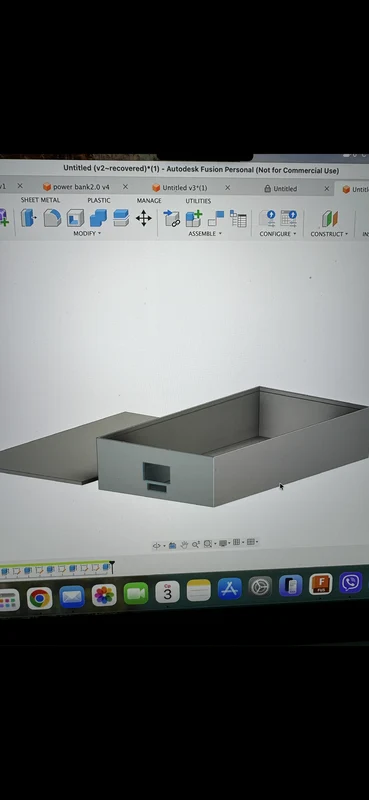
Task: Open the CONFIGURE dropdown
Action: point(278,234)
